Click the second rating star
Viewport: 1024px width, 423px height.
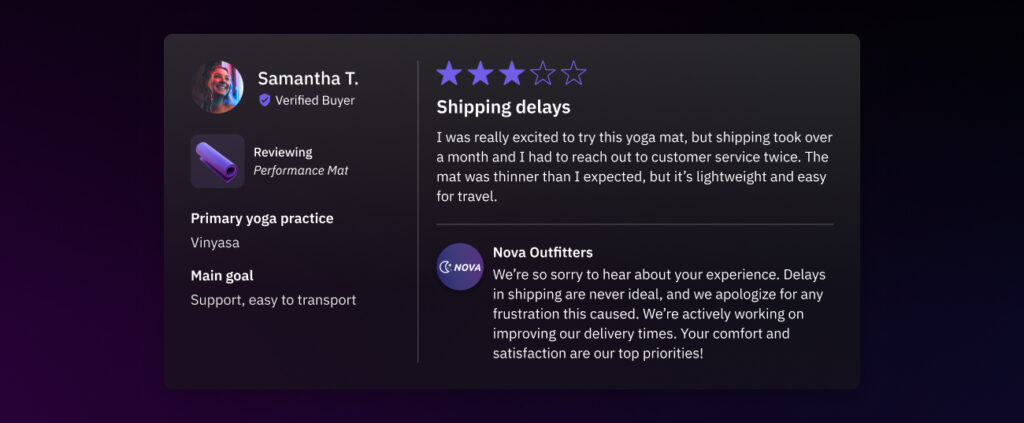pos(481,73)
